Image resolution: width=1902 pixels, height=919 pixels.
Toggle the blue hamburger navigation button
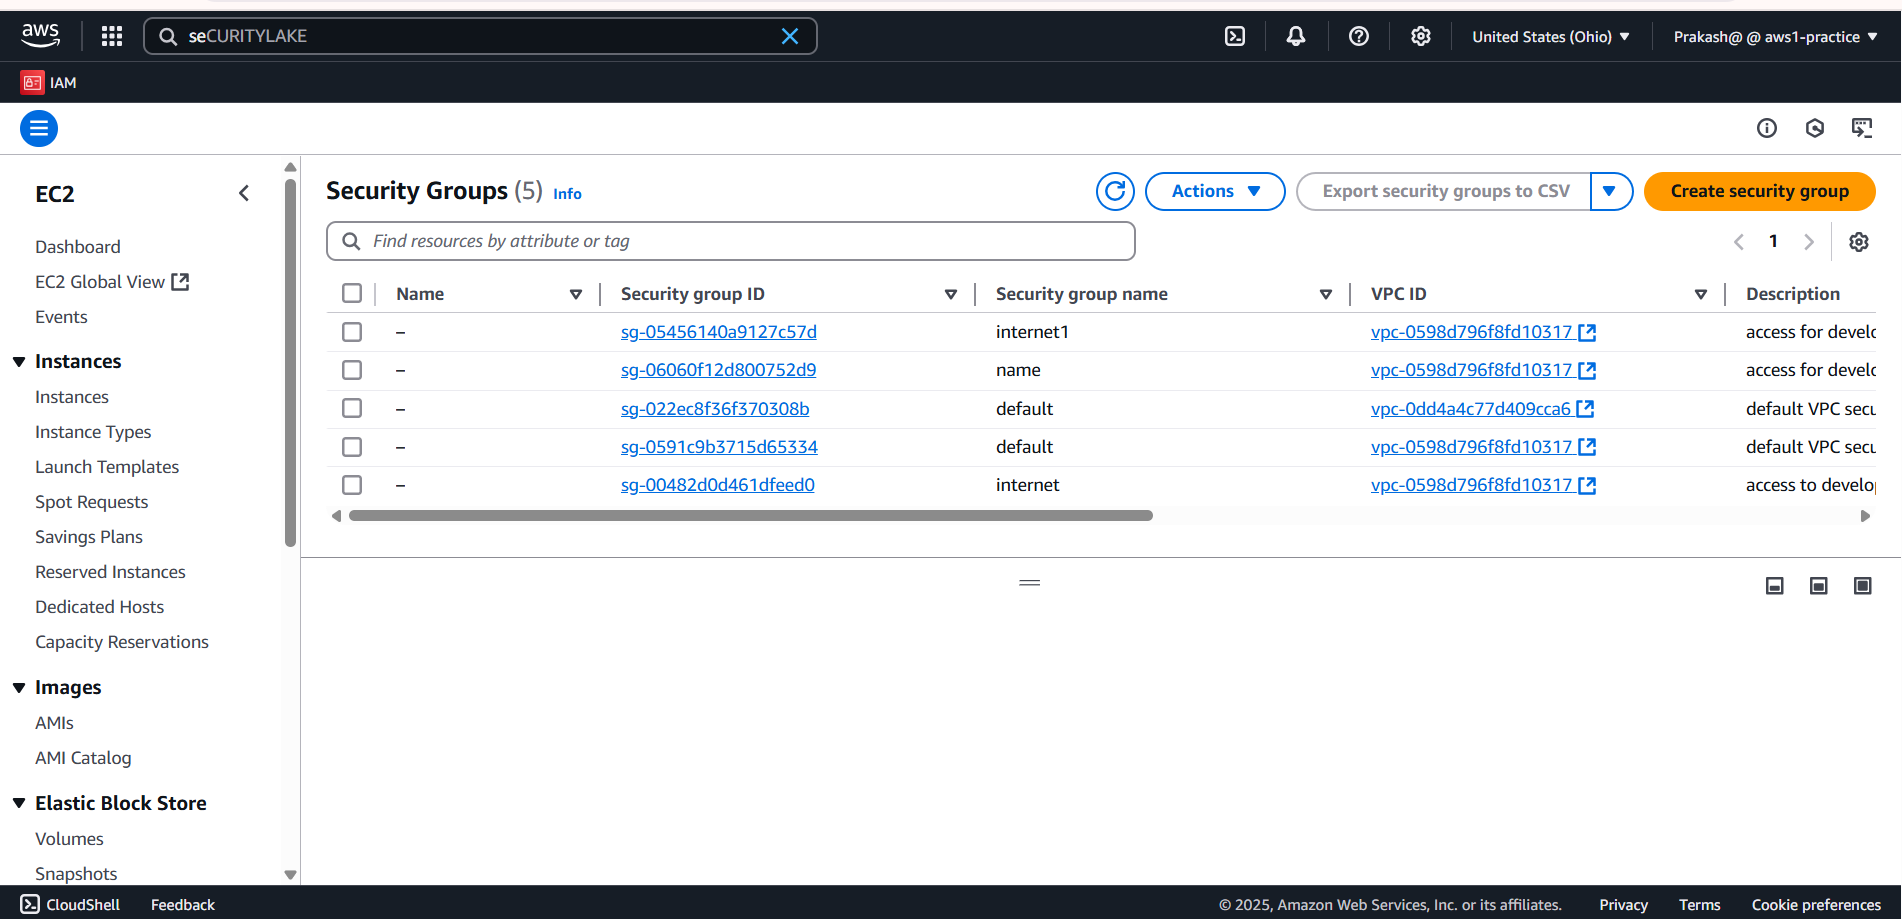(x=39, y=128)
